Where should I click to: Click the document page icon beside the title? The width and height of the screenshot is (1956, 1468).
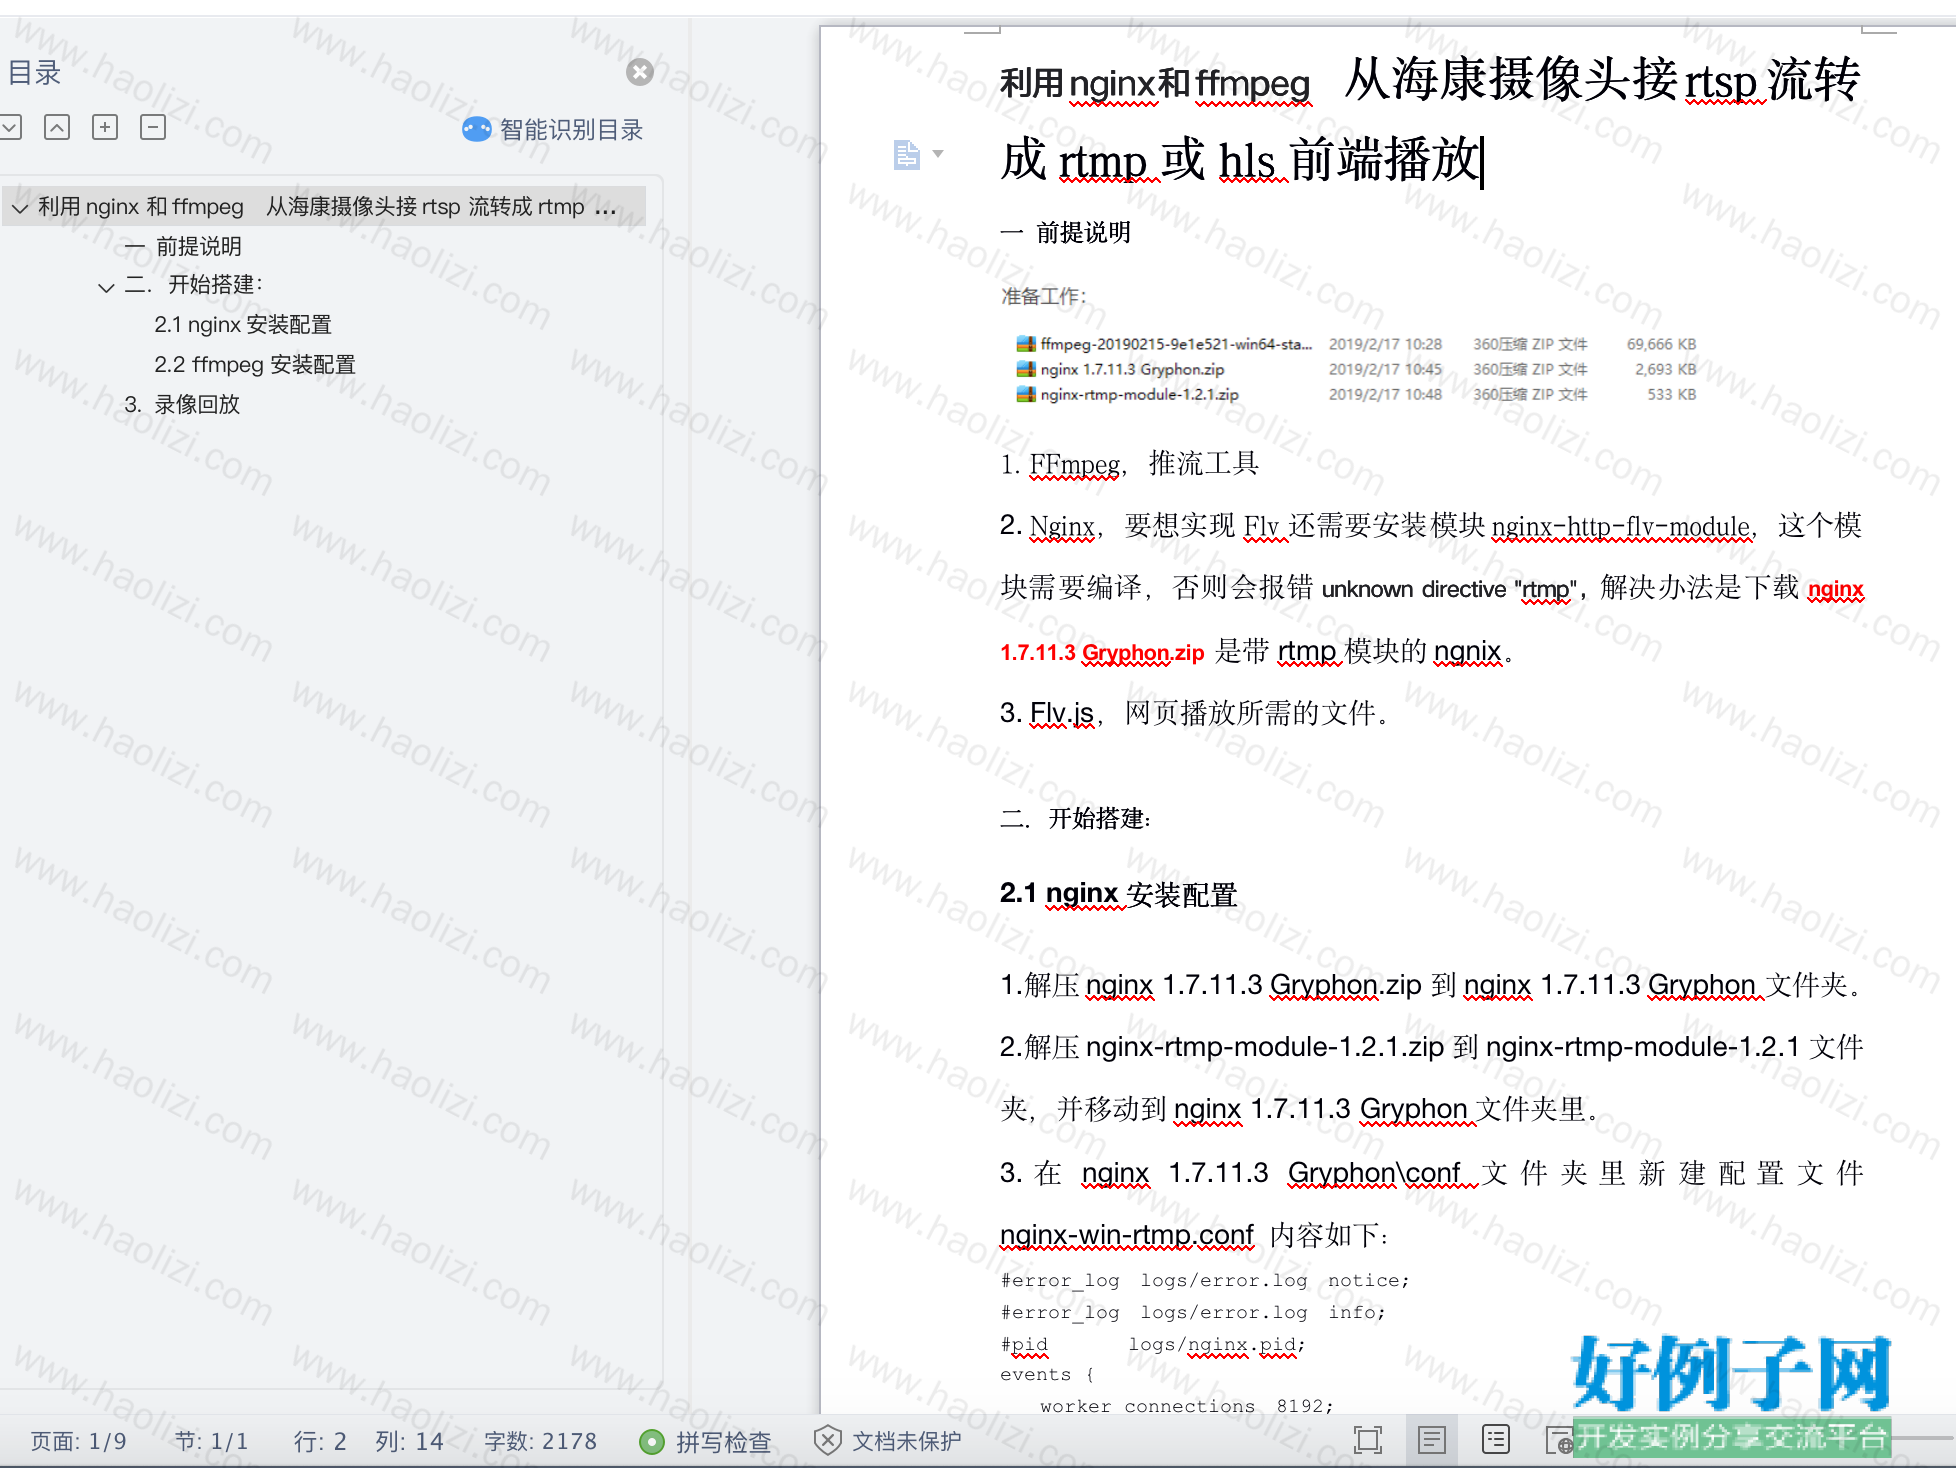pyautogui.click(x=906, y=154)
